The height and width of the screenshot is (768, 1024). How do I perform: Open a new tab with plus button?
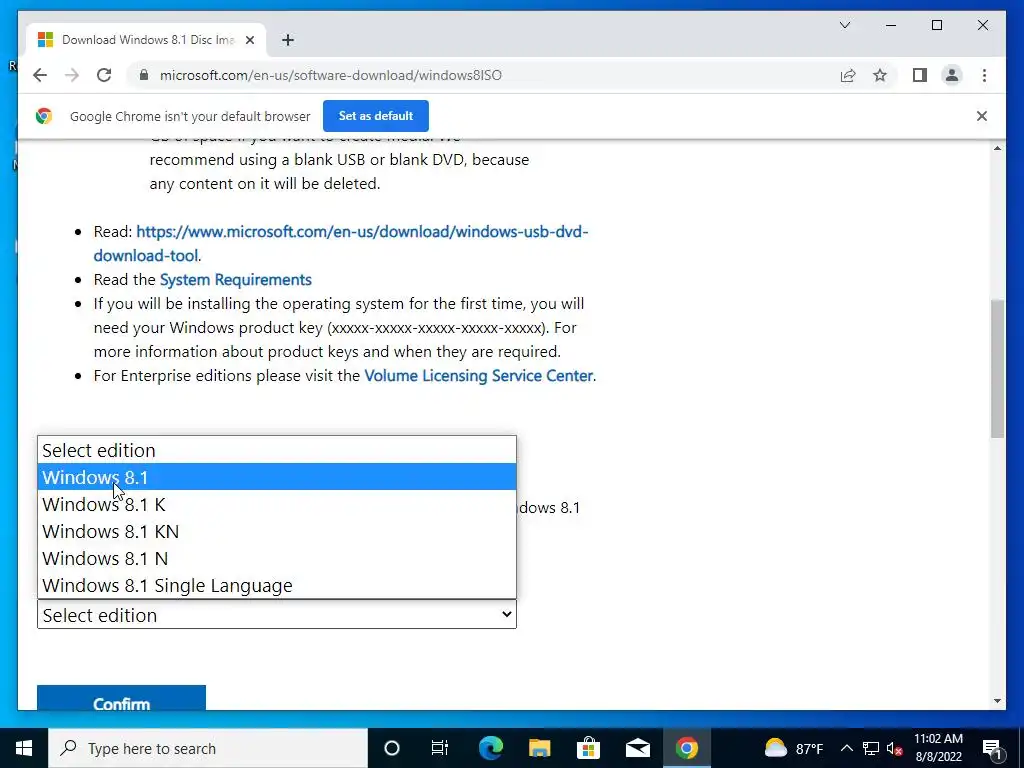click(x=287, y=40)
